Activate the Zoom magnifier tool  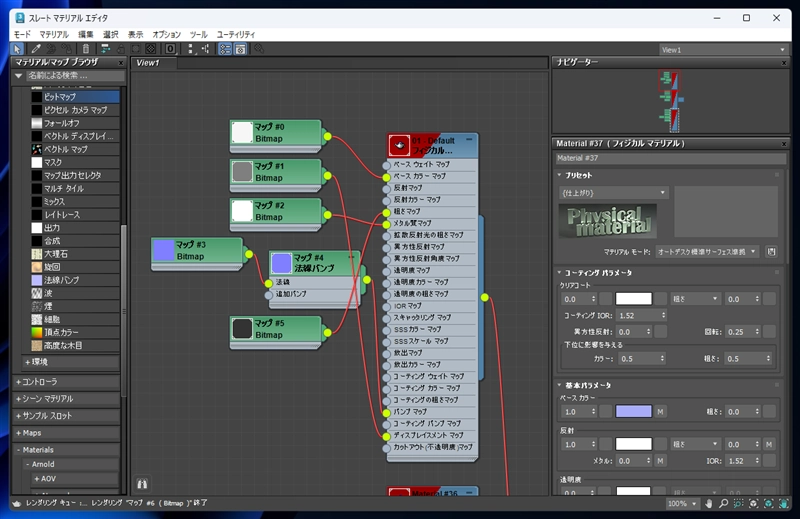tap(723, 504)
